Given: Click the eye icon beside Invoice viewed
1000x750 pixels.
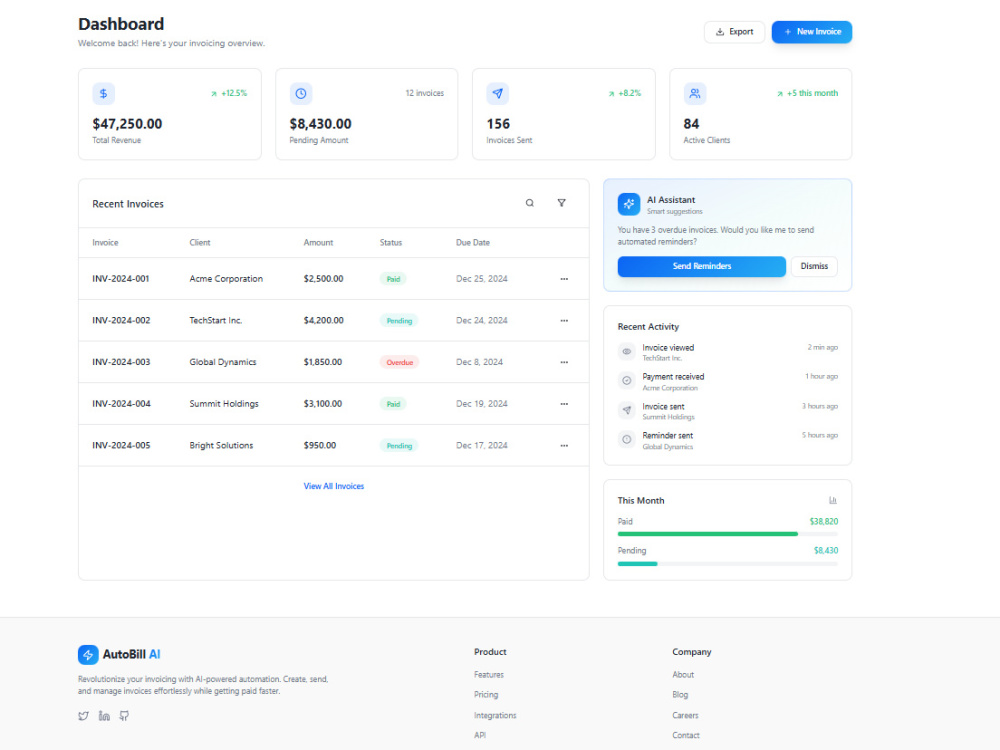Looking at the screenshot, I should click(627, 351).
